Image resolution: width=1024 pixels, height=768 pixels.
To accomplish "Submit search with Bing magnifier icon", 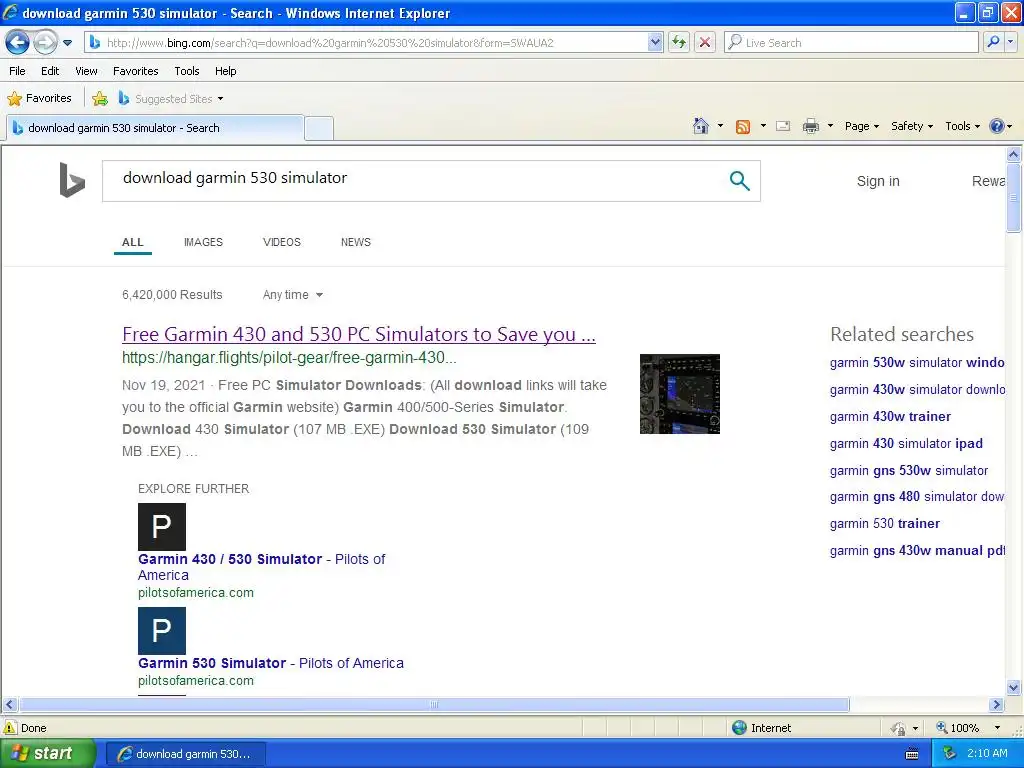I will pyautogui.click(x=739, y=180).
